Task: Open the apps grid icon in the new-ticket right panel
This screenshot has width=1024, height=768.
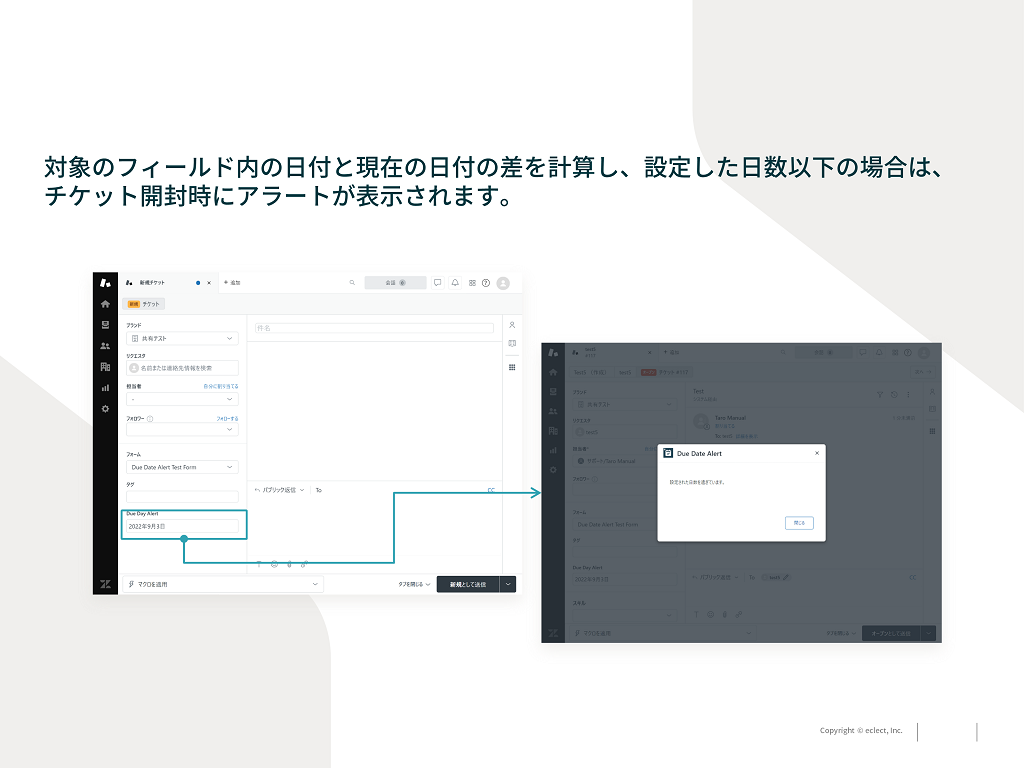Action: 512,367
